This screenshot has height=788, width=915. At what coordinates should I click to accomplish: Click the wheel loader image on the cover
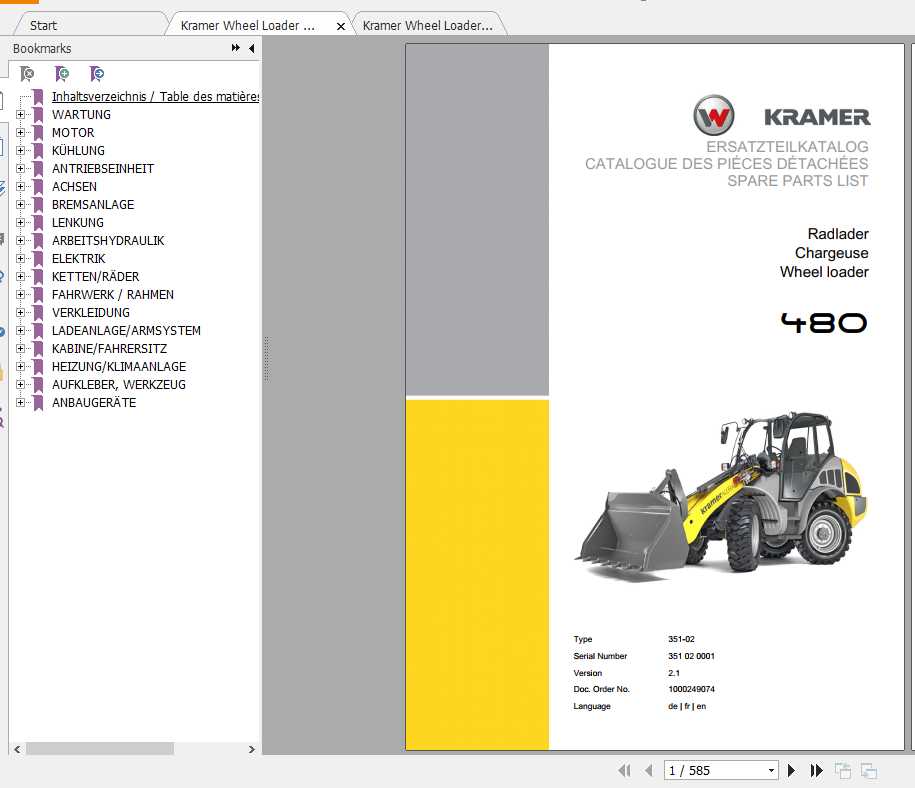721,496
